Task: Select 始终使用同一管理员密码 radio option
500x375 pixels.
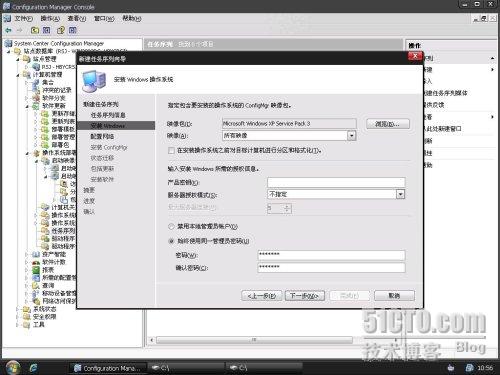Action: coord(171,241)
